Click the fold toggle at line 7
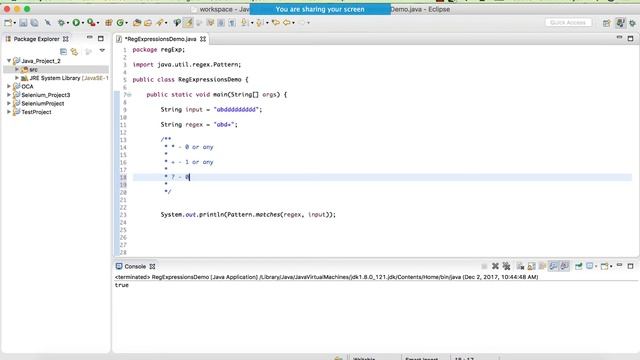640x360 pixels. click(129, 95)
